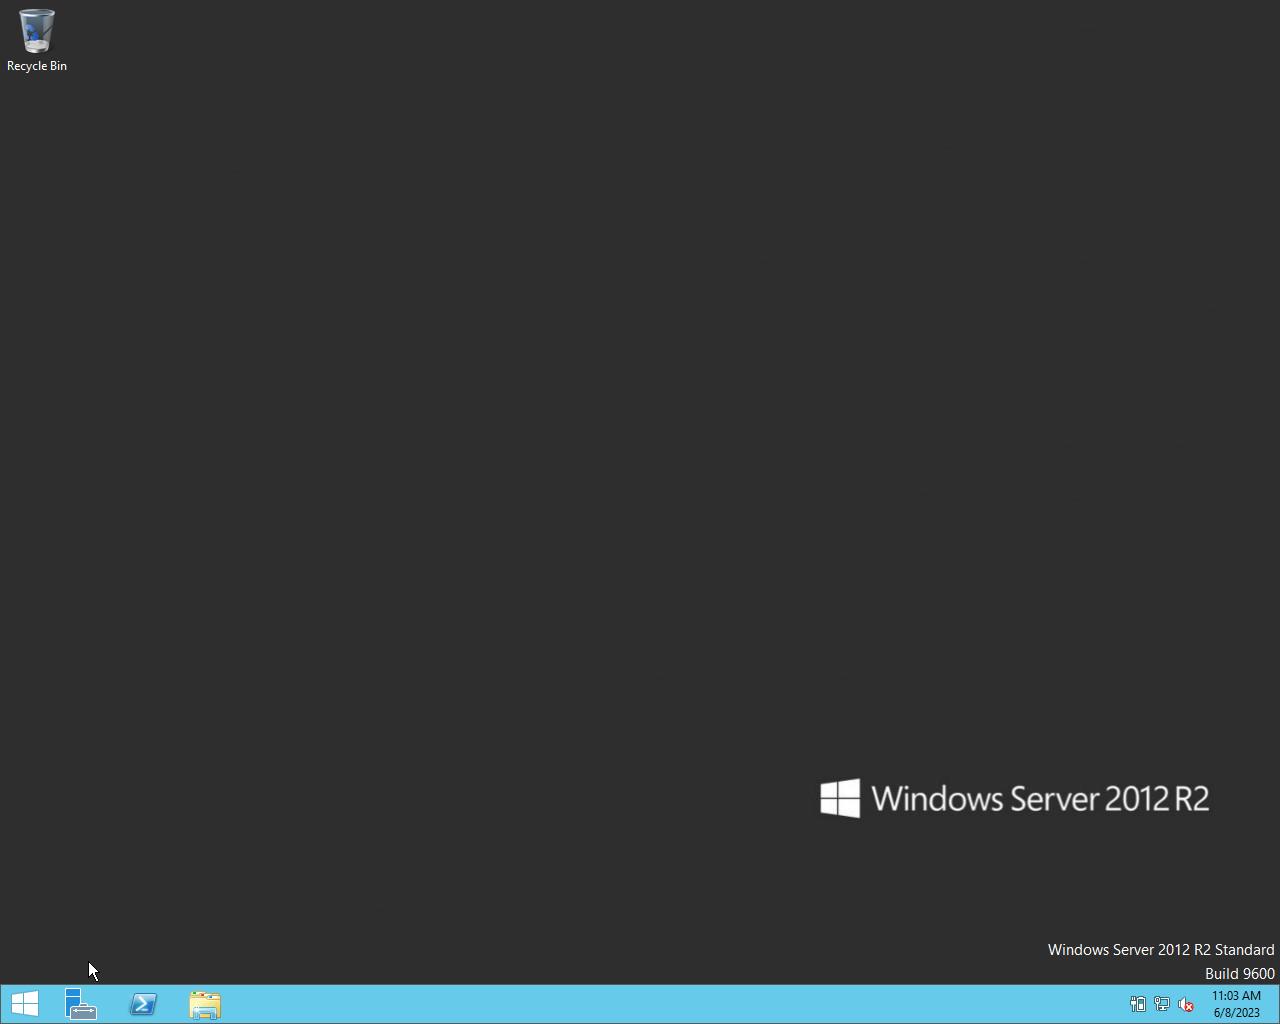
Task: Select the Recycle Bin text label
Action: (37, 66)
